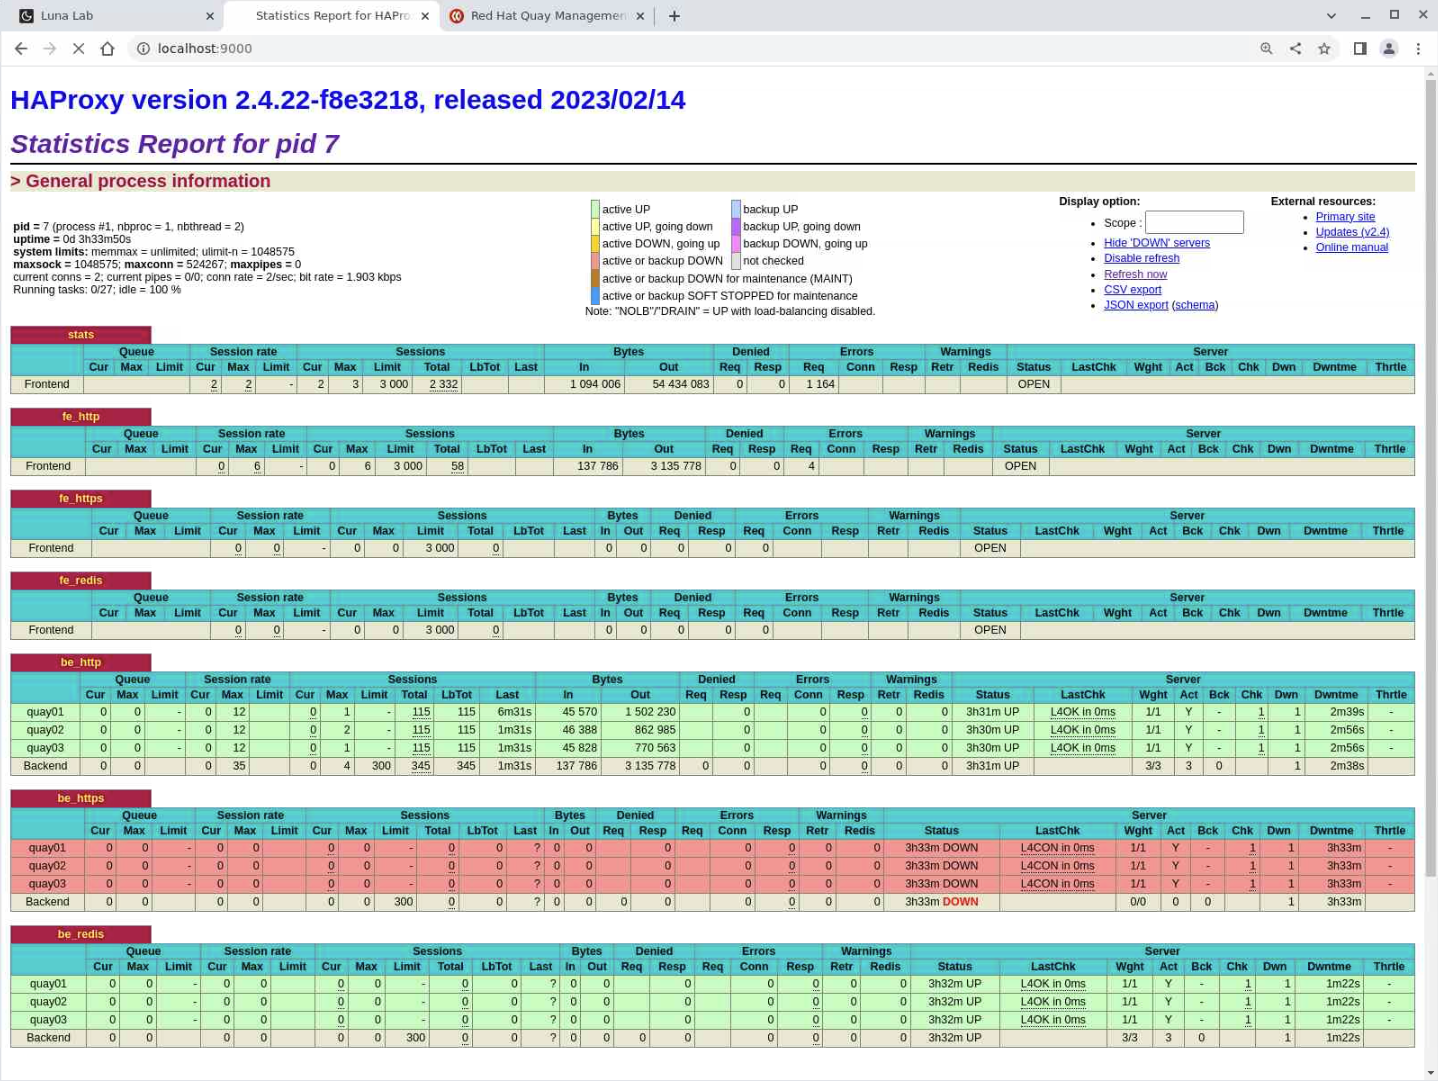
Task: Click L4CON in 0ms for be_https quay03
Action: [1057, 884]
